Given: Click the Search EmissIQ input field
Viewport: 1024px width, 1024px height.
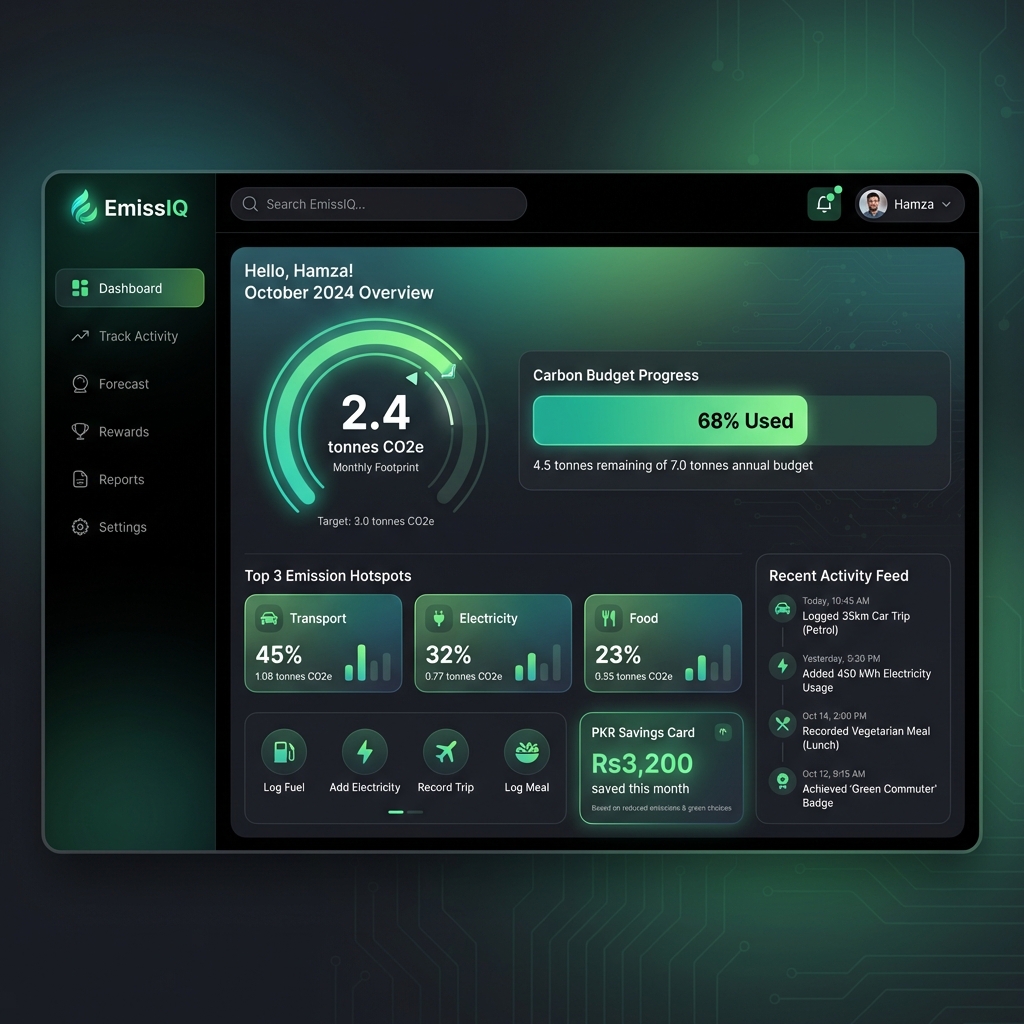Looking at the screenshot, I should 378,204.
